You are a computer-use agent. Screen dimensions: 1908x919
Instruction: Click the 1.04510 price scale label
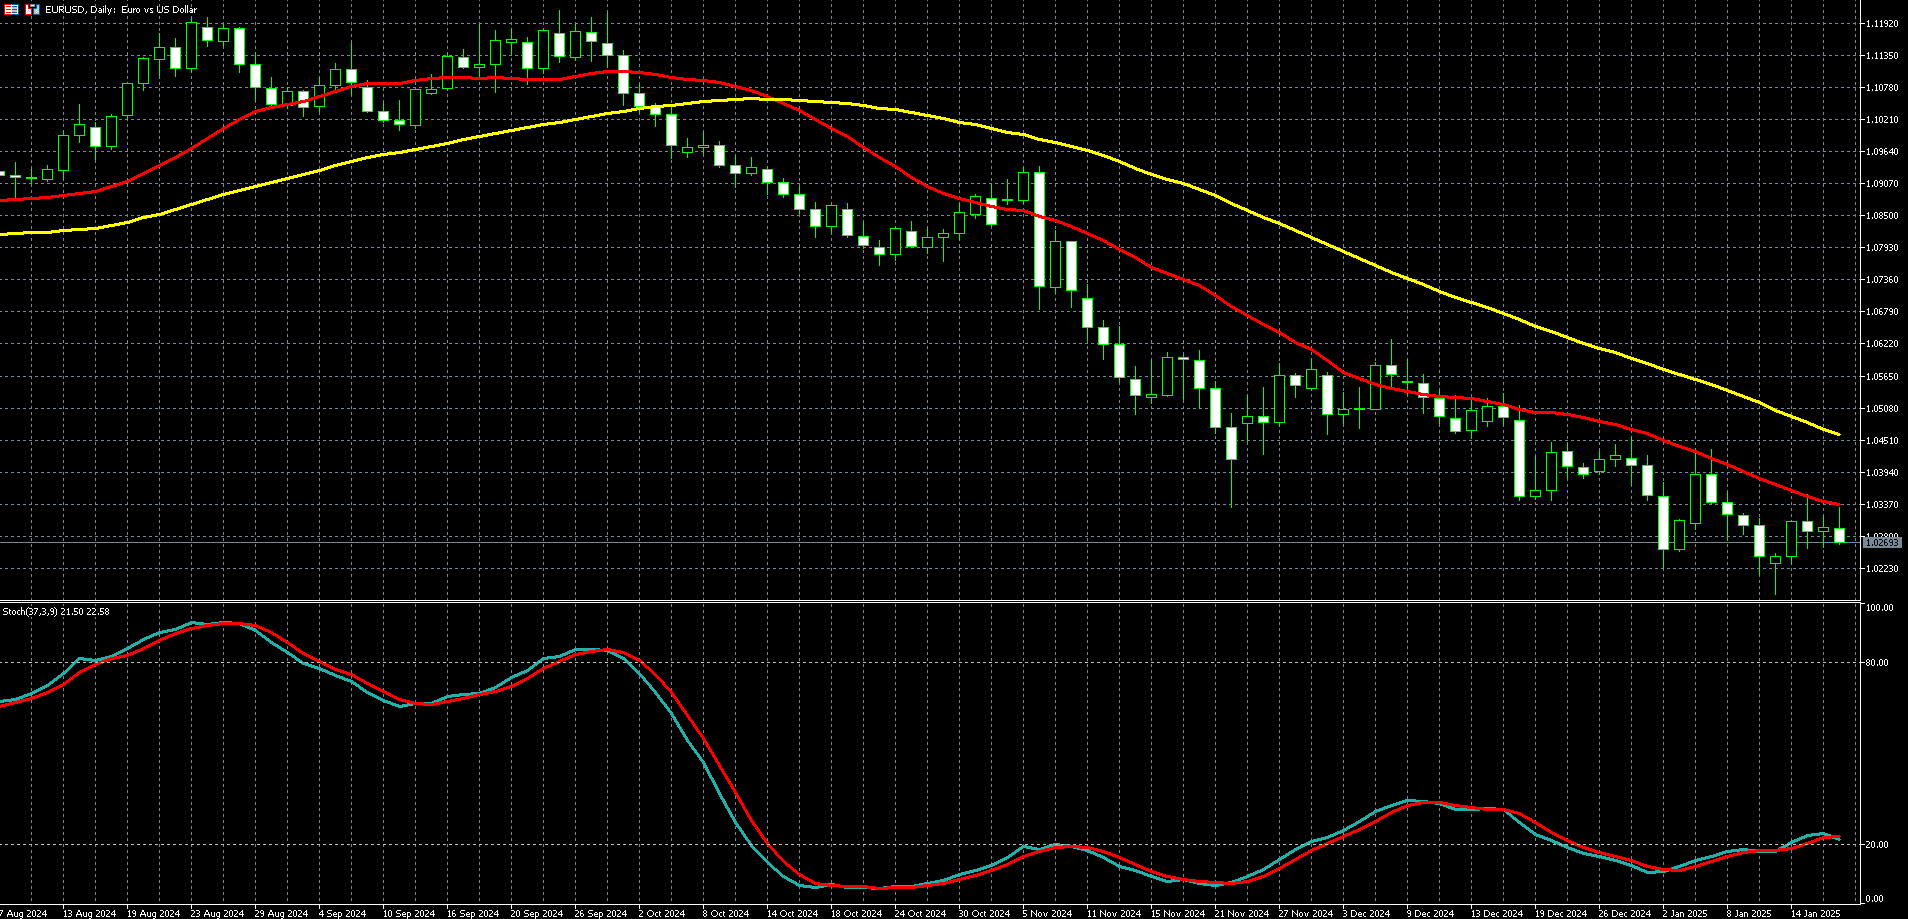[1882, 440]
